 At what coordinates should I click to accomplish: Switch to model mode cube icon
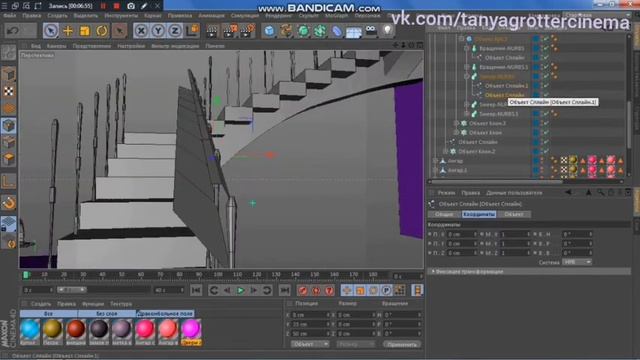tap(9, 74)
